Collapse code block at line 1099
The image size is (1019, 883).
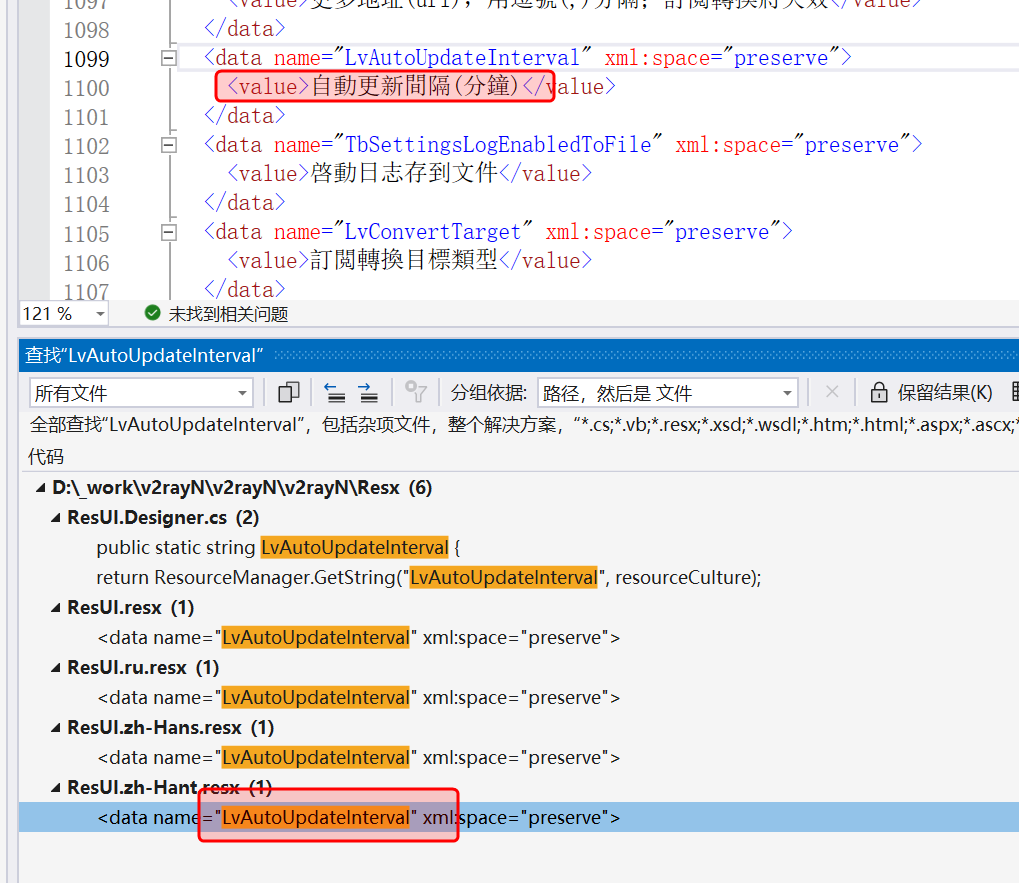168,58
